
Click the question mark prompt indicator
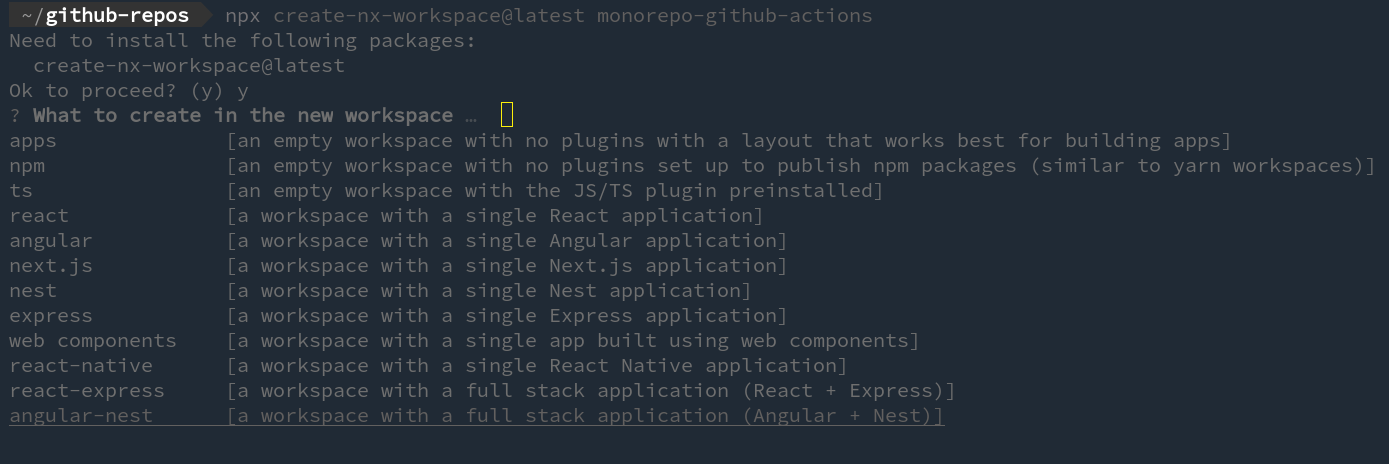15,116
